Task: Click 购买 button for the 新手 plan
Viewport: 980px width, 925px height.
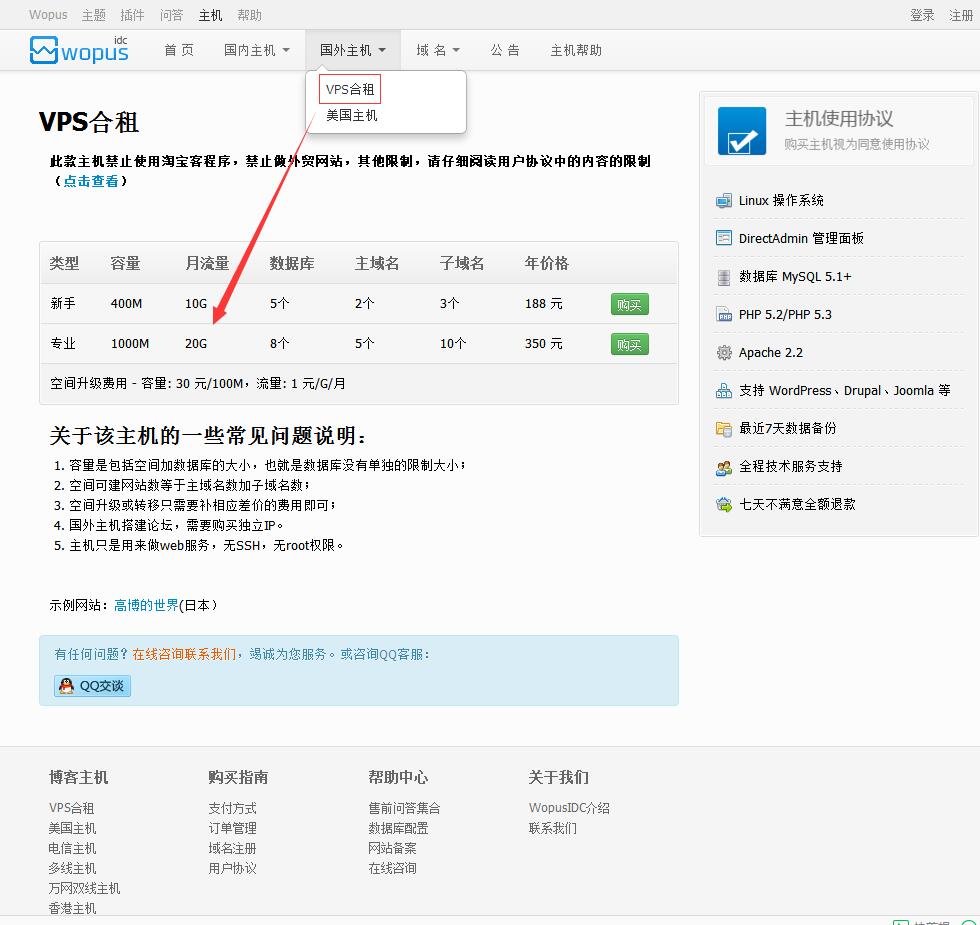Action: 629,303
